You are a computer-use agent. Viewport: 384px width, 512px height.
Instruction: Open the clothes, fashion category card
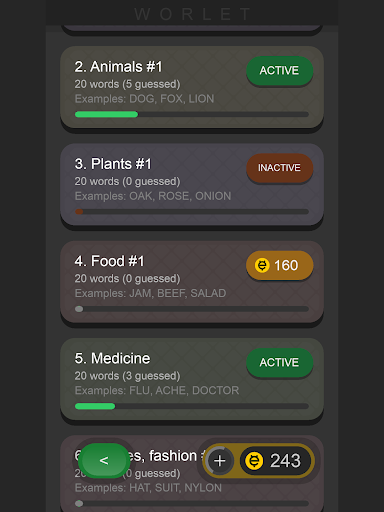pos(192,474)
